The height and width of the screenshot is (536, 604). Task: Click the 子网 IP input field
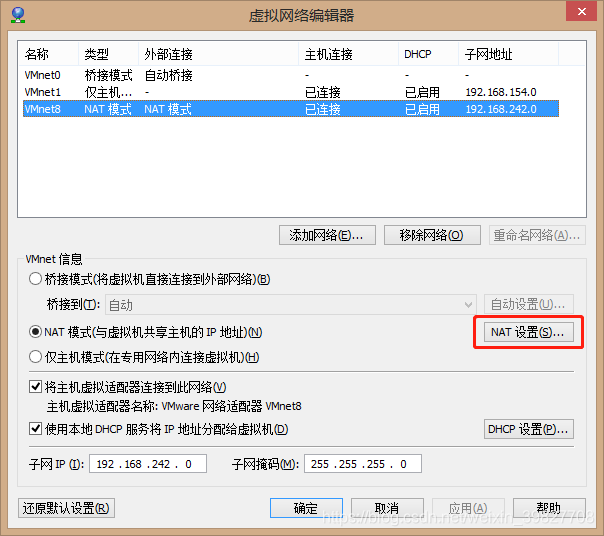[x=148, y=464]
